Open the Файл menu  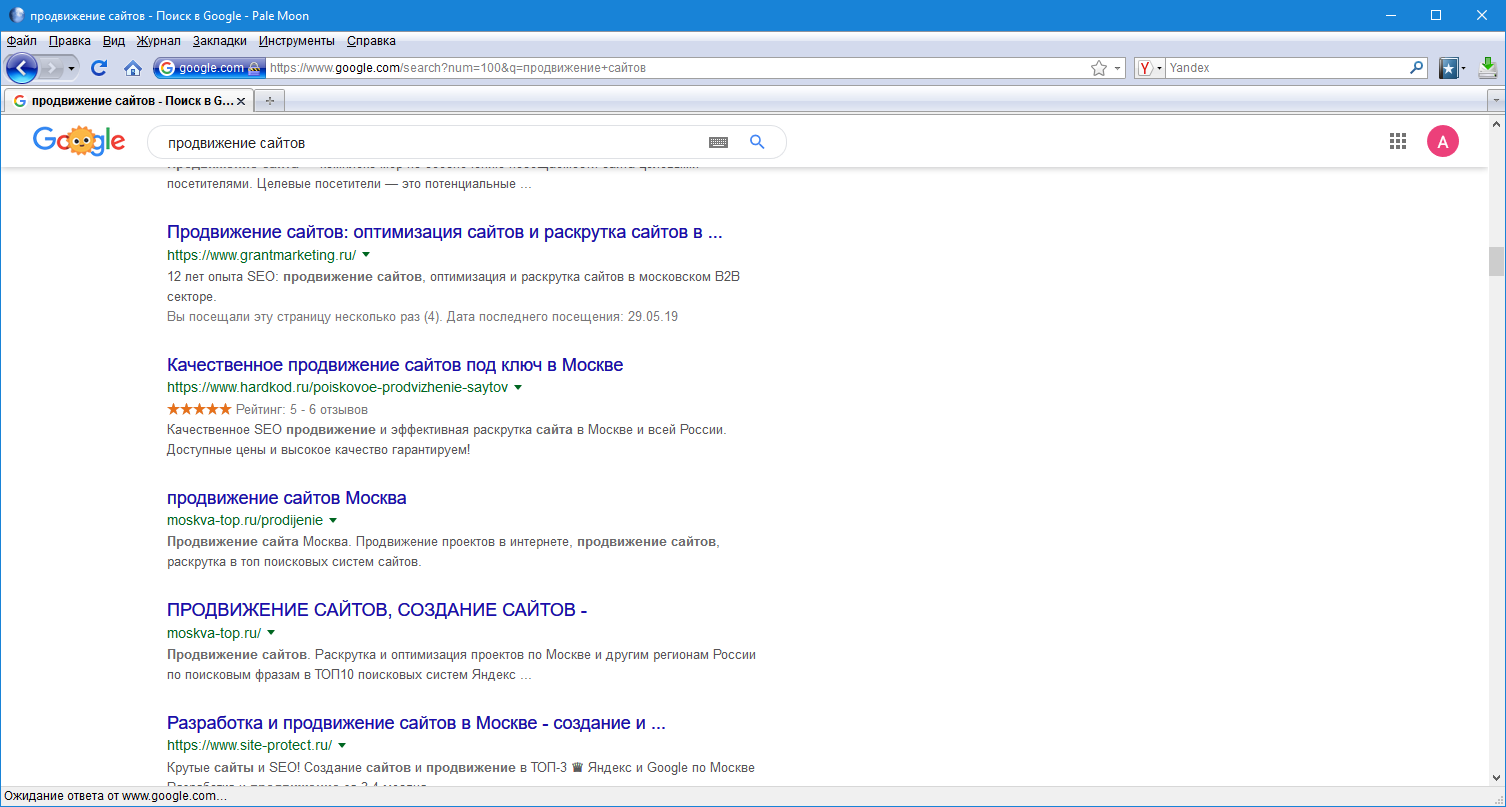[x=22, y=41]
